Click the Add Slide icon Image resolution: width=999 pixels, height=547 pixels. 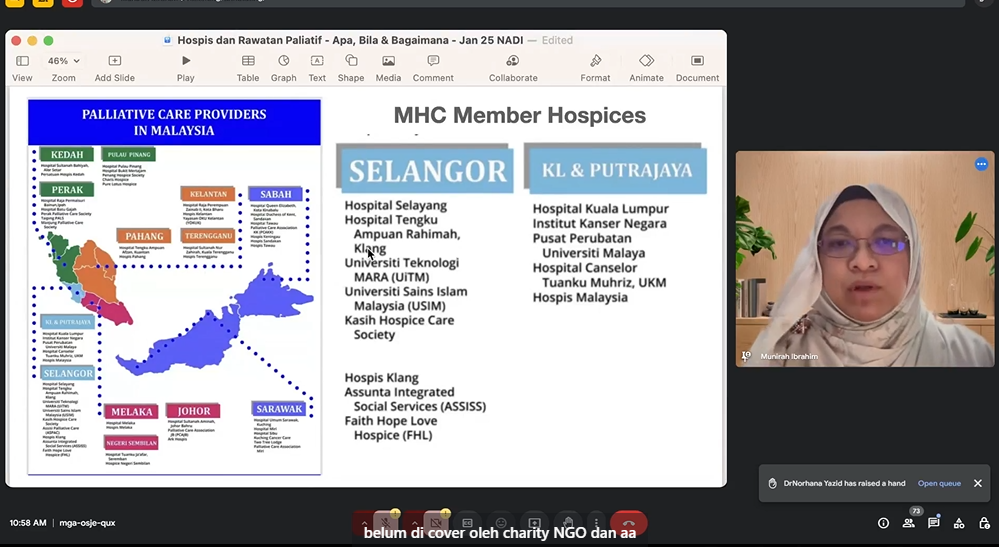pos(115,61)
